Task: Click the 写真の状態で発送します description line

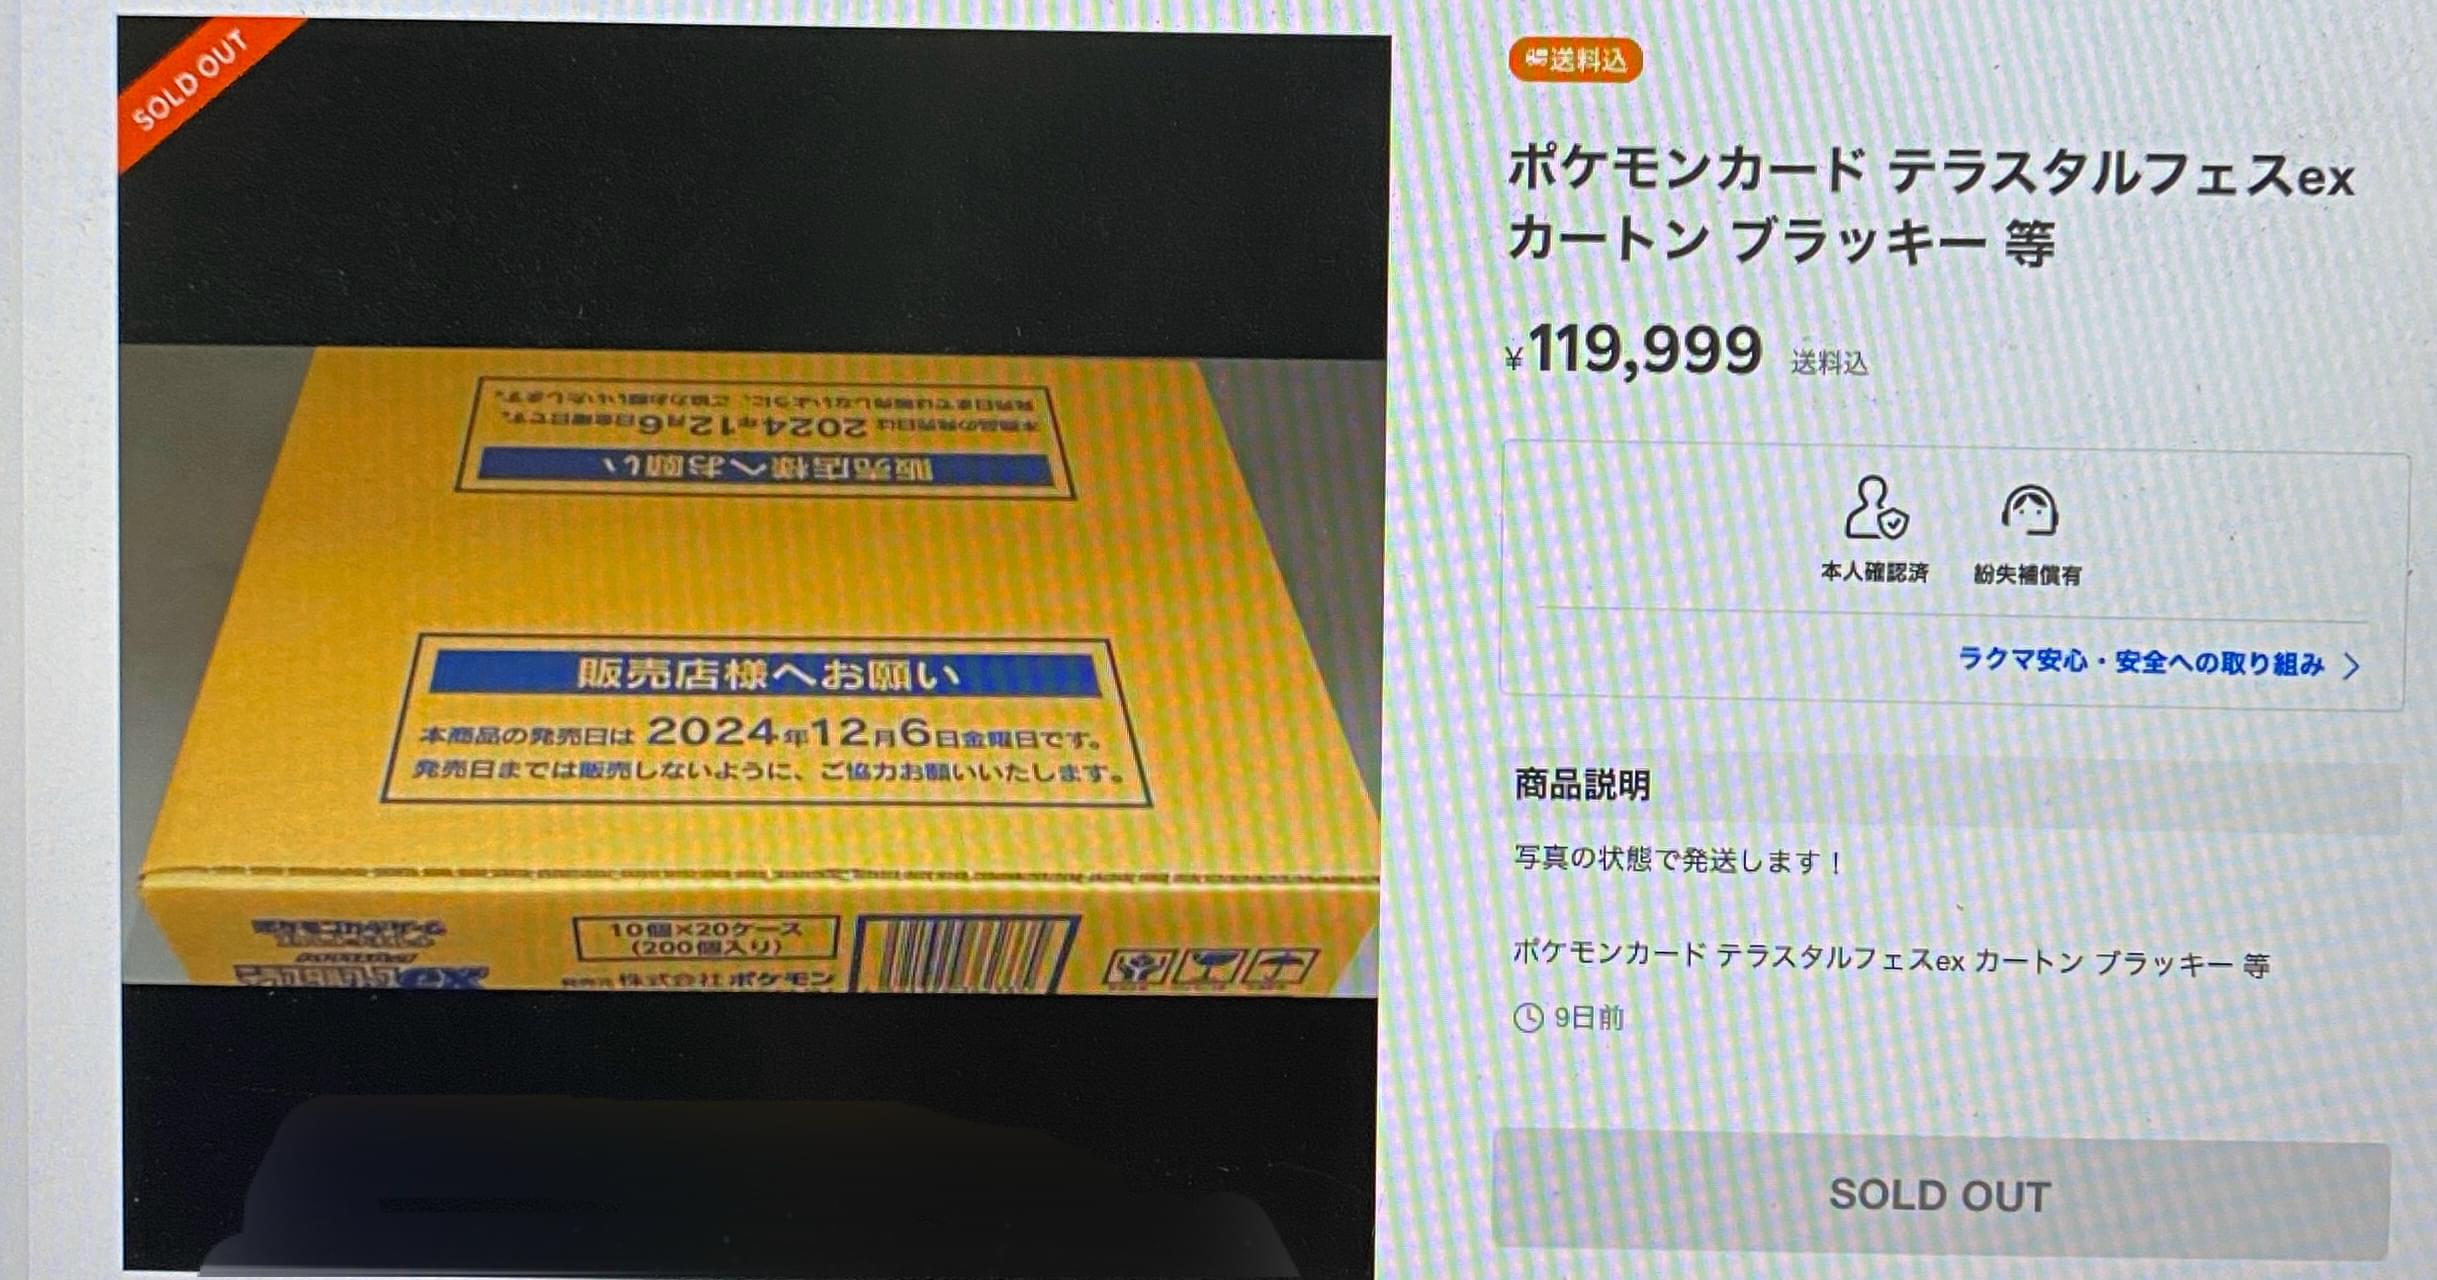Action: [x=1677, y=860]
